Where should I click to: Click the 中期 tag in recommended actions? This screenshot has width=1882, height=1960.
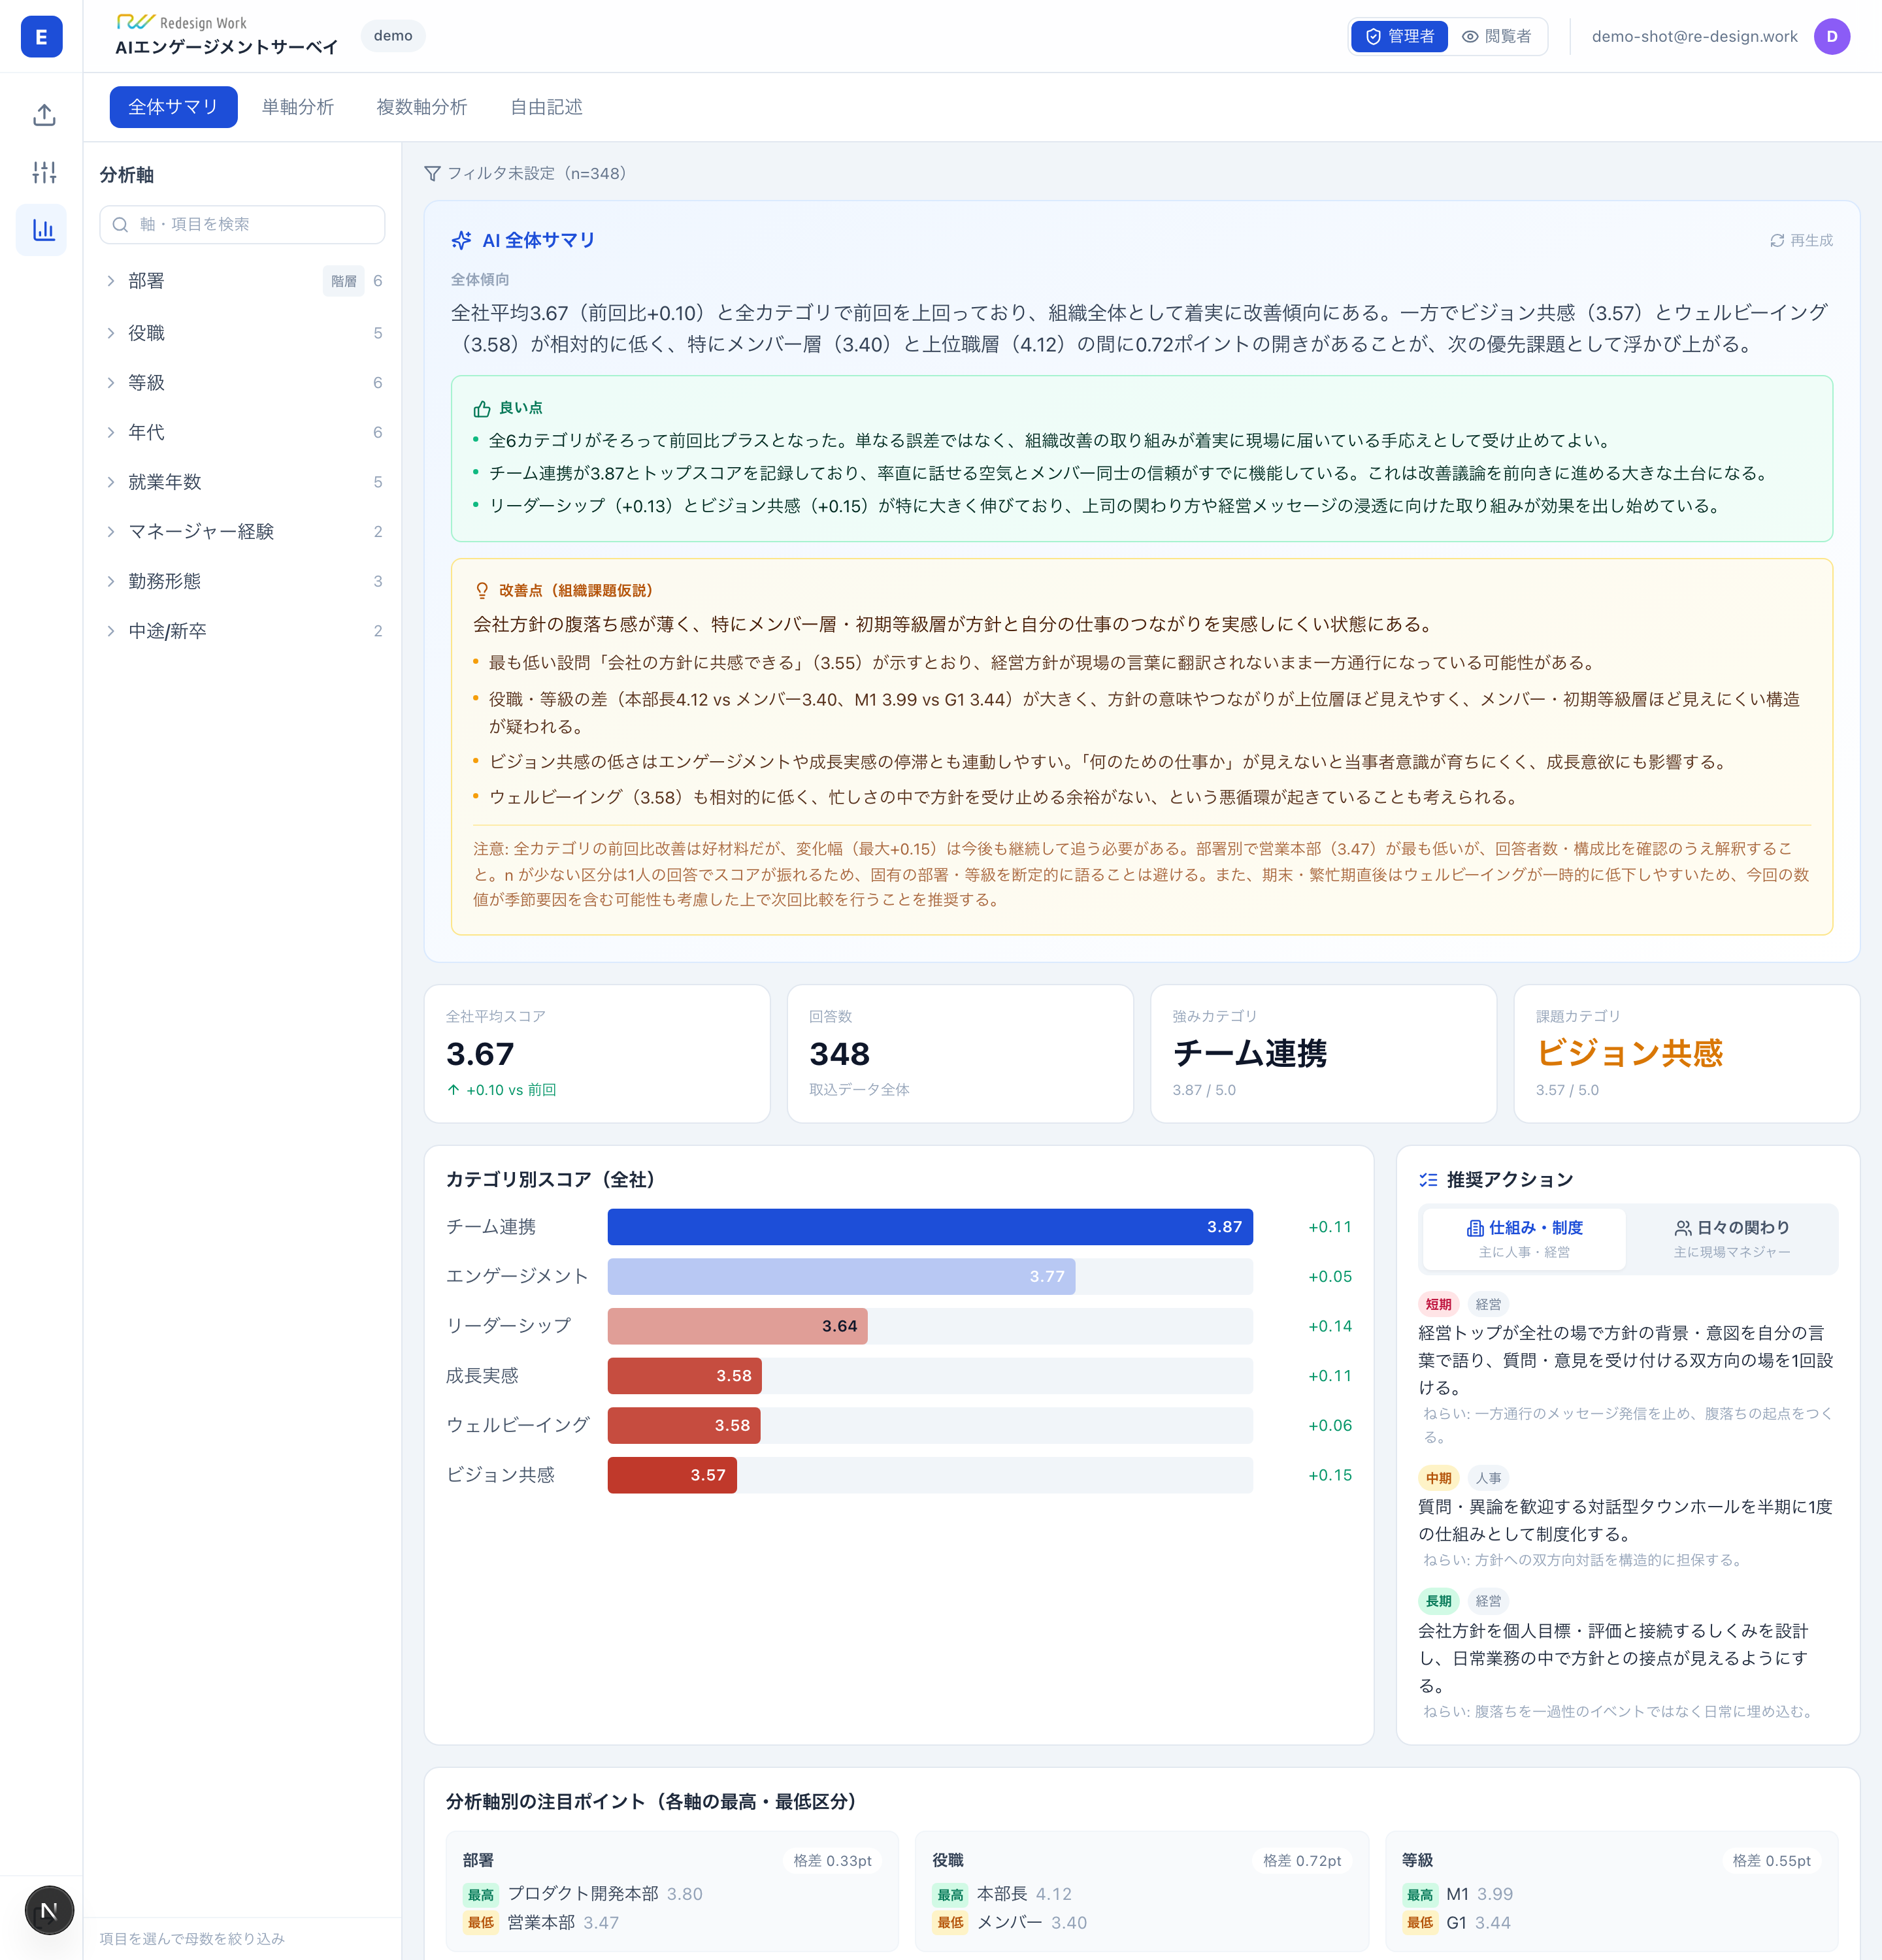pyautogui.click(x=1438, y=1478)
